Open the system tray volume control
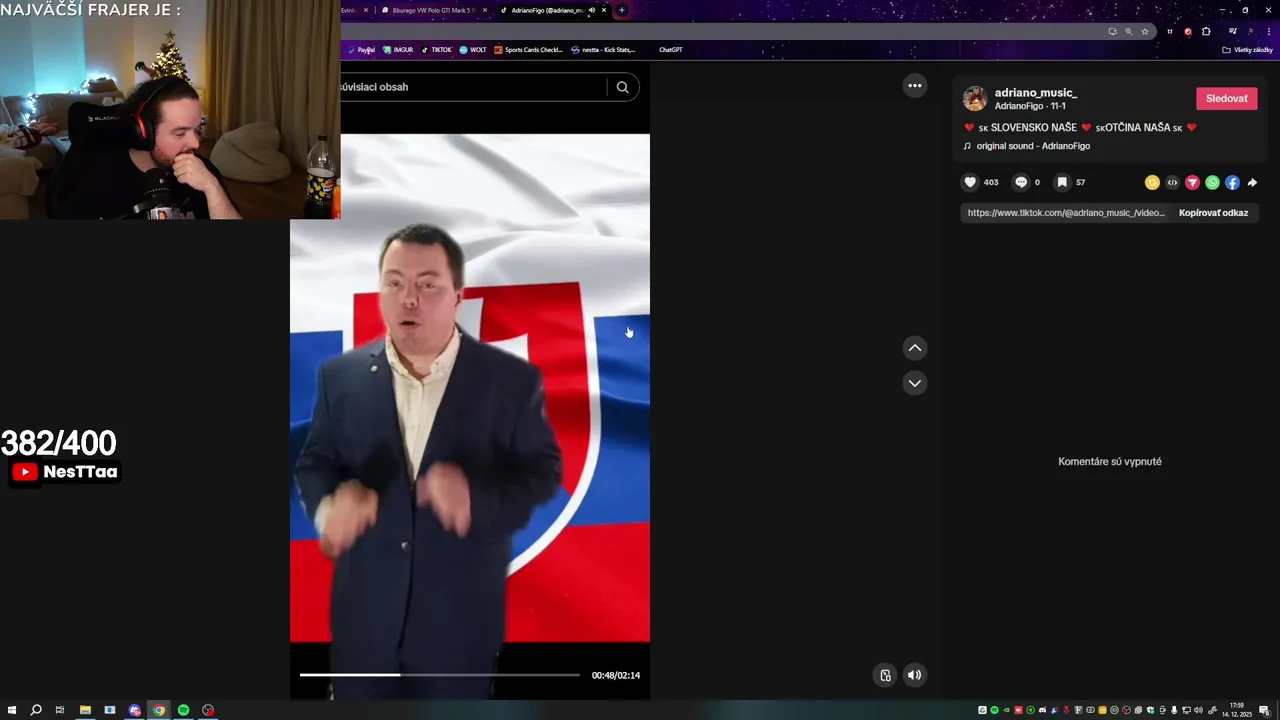 coord(1198,710)
